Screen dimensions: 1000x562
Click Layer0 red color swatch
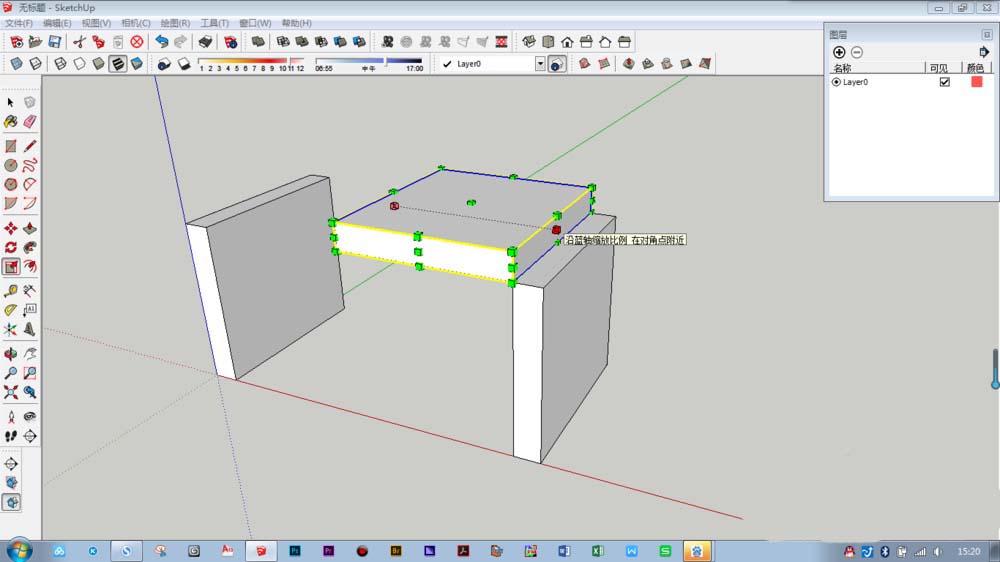click(976, 82)
